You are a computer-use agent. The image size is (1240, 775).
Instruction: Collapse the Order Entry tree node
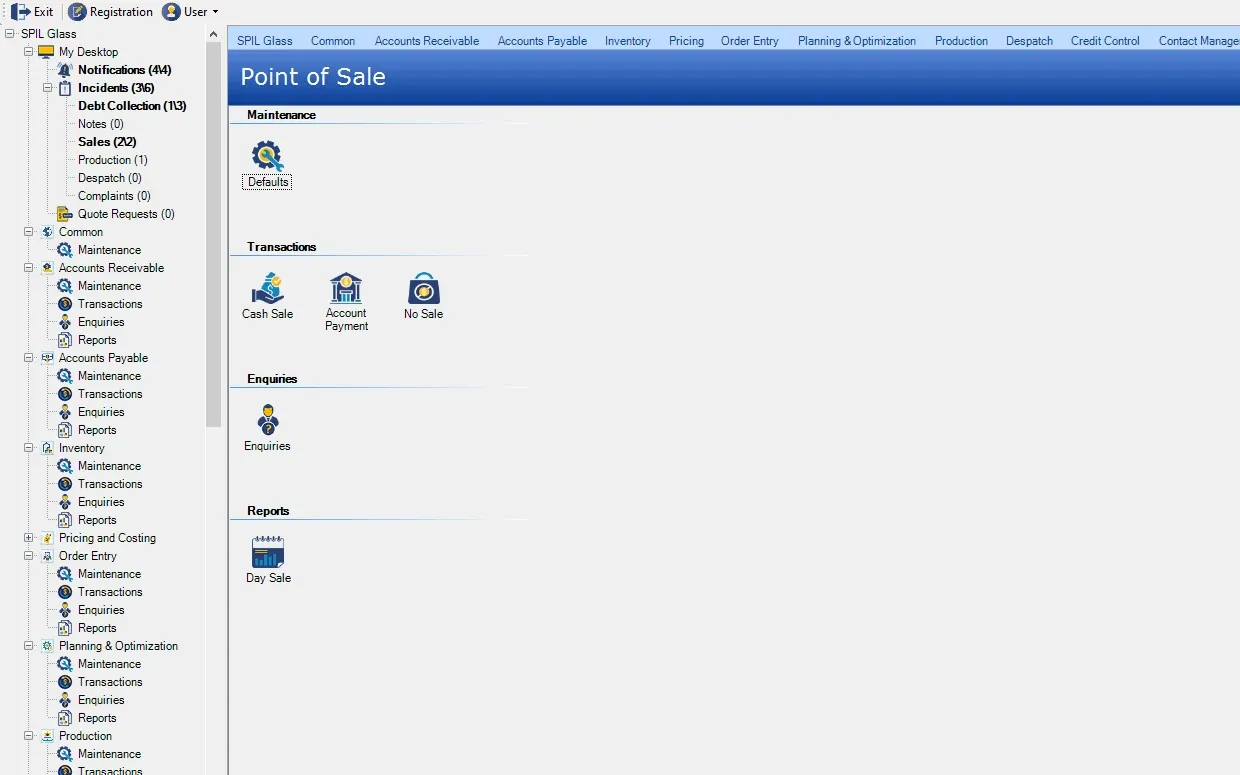pos(29,556)
